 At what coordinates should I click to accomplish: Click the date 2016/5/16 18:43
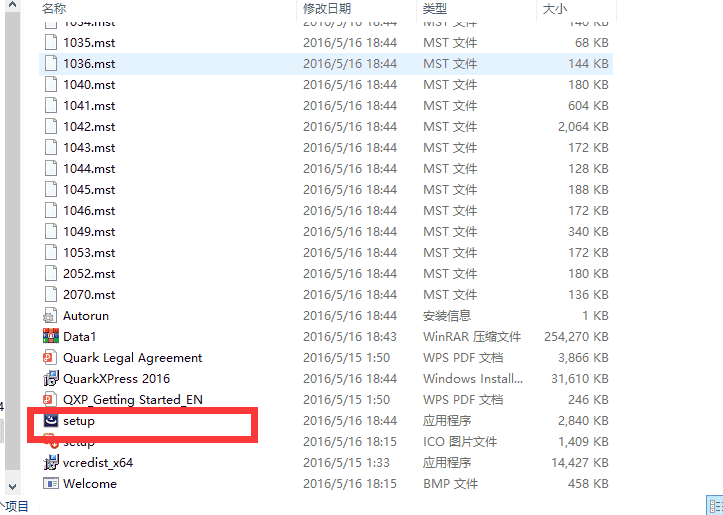point(350,337)
